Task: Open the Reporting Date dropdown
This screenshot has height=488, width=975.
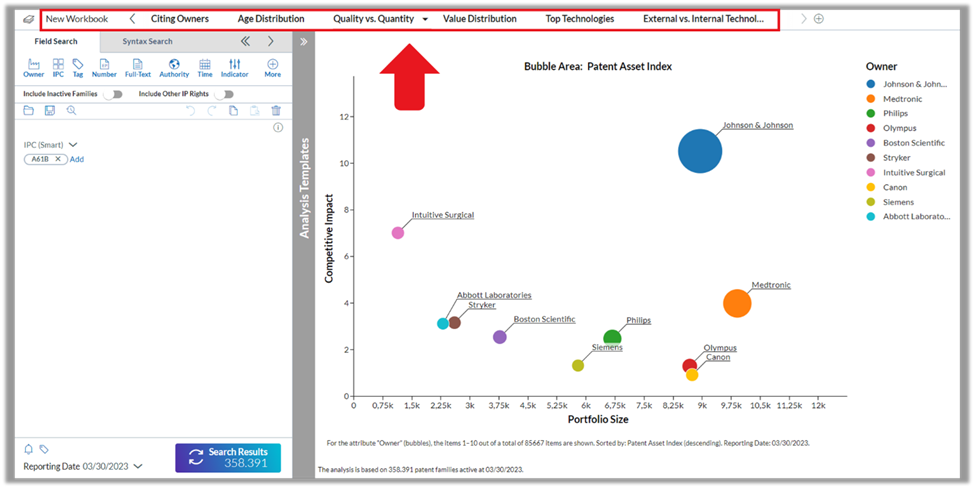Action: 138,466
